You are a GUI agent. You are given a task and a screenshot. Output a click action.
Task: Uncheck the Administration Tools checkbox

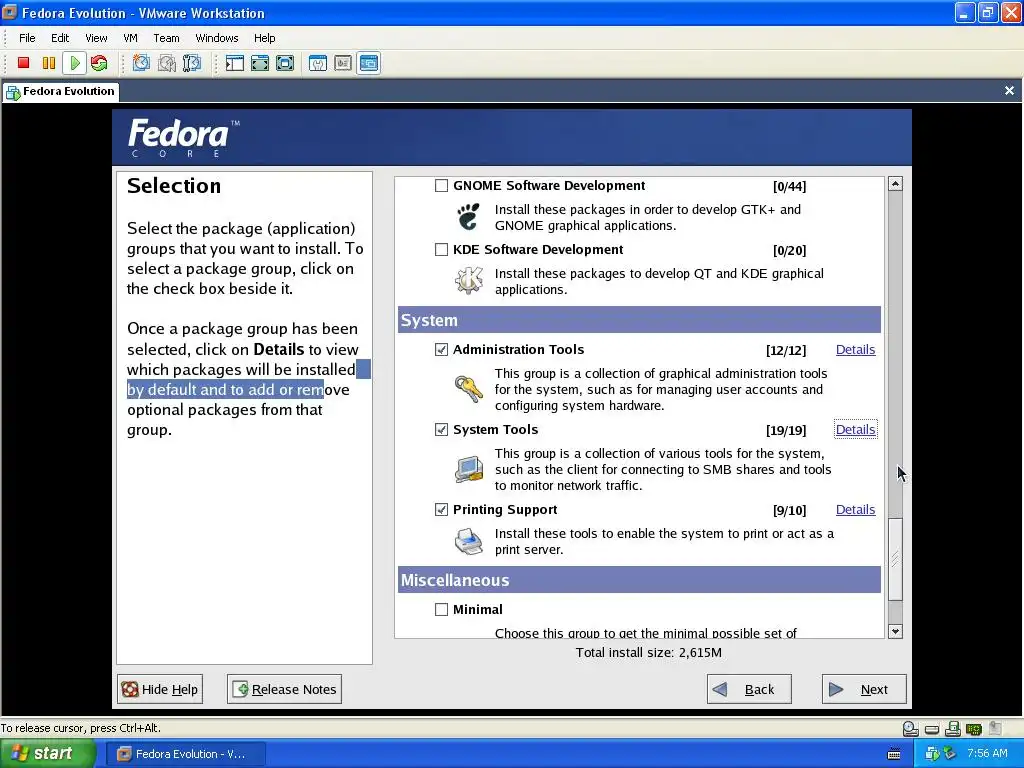click(441, 349)
